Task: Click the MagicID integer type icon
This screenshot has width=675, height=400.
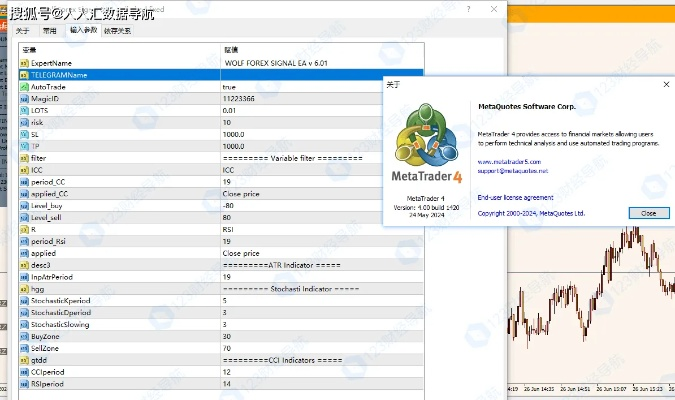Action: coord(24,99)
